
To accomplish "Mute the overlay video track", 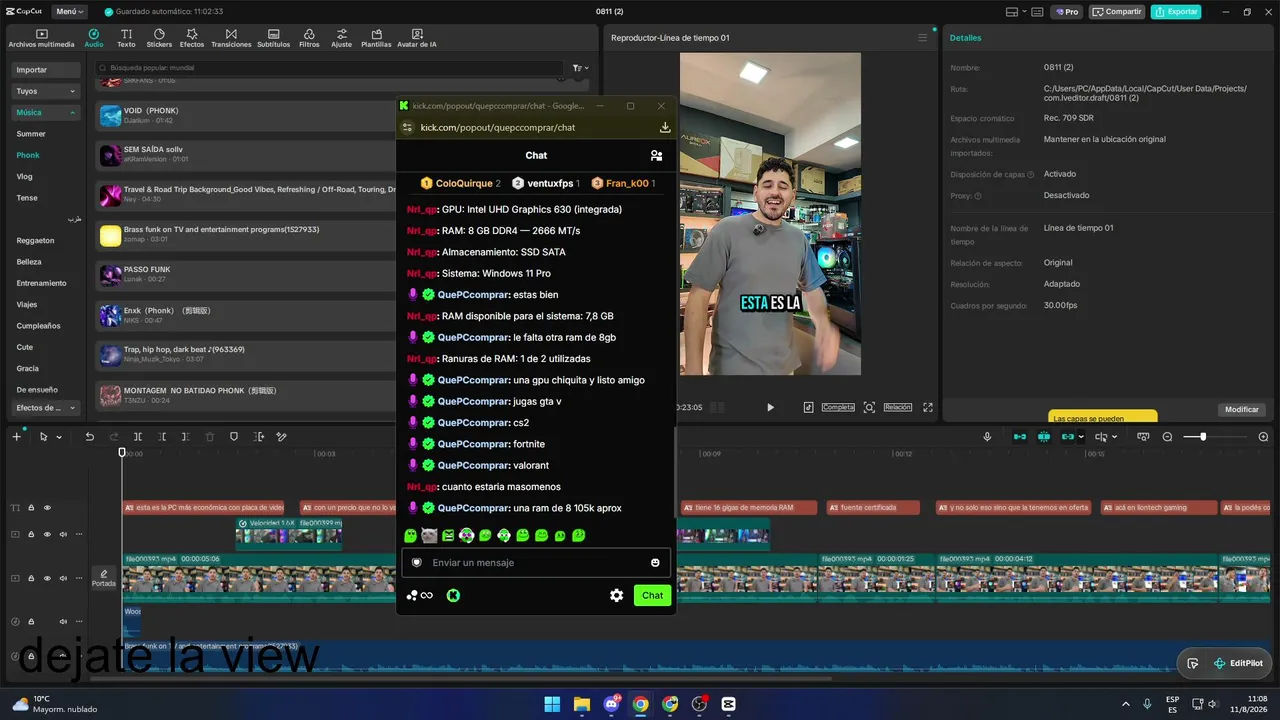I will click(63, 534).
